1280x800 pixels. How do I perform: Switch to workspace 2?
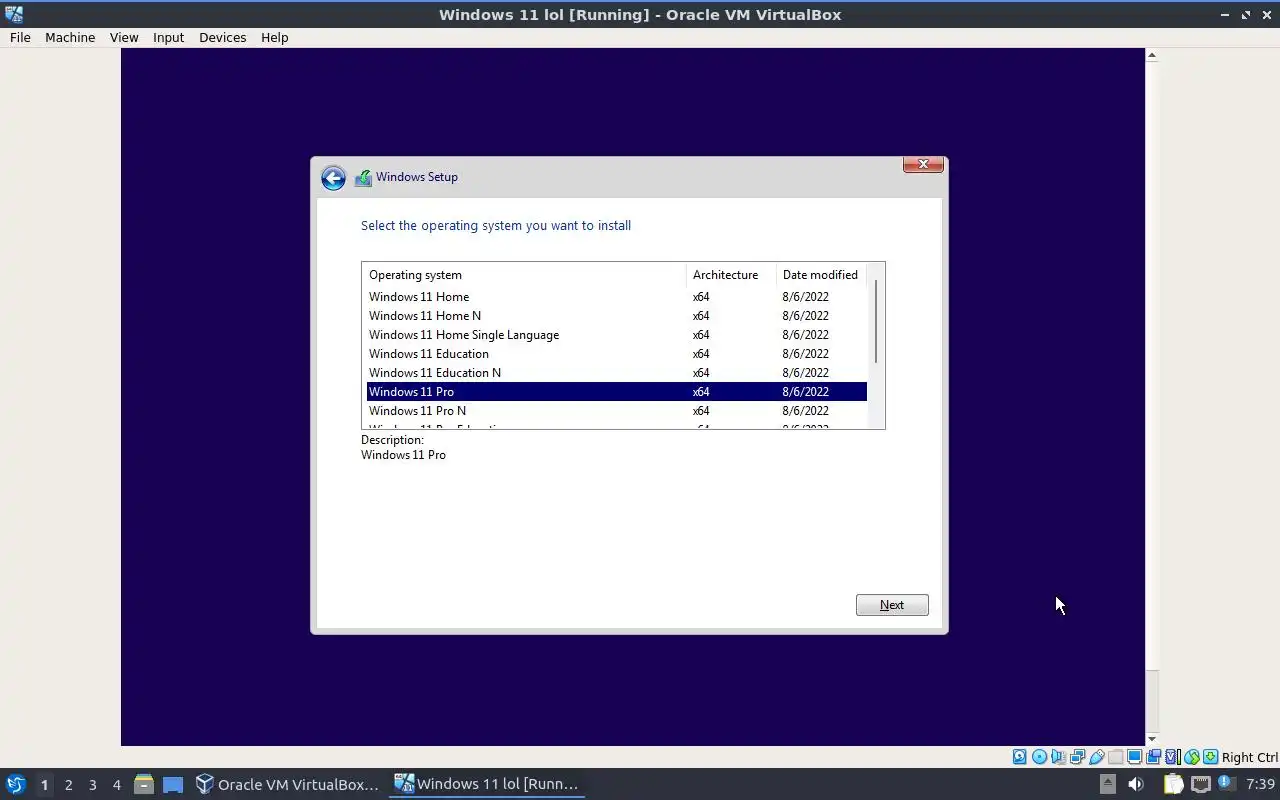tap(68, 785)
